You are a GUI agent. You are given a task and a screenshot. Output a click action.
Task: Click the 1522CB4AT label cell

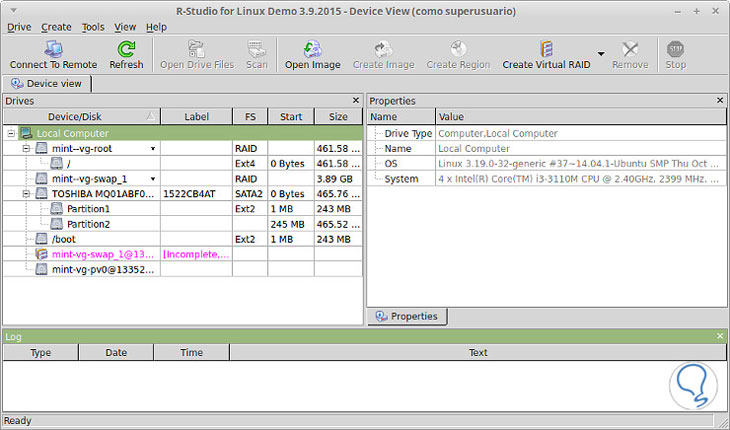(x=196, y=194)
